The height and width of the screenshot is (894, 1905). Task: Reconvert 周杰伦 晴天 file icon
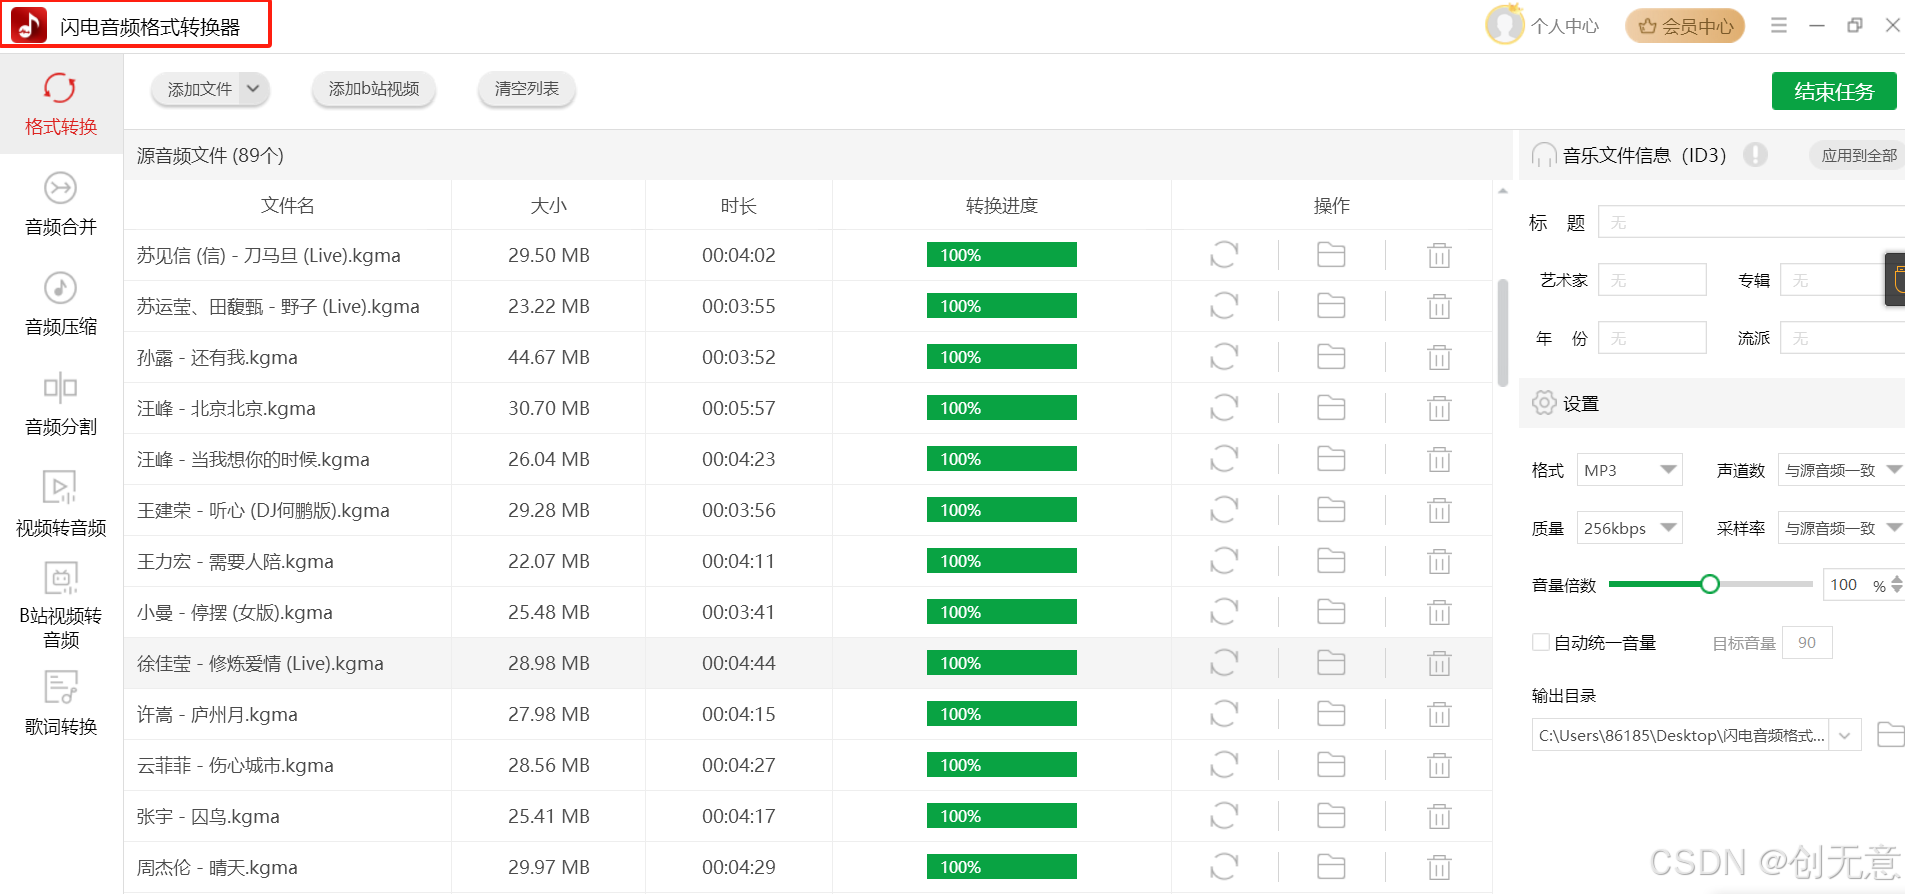tap(1224, 867)
